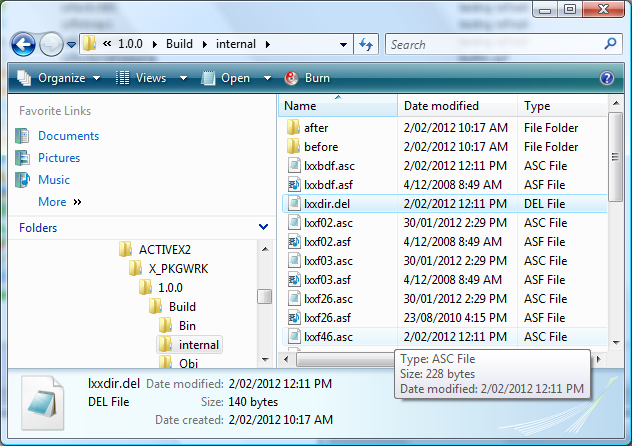This screenshot has height=446, width=632.
Task: Select lxxf02.asc file icon
Action: (x=294, y=222)
